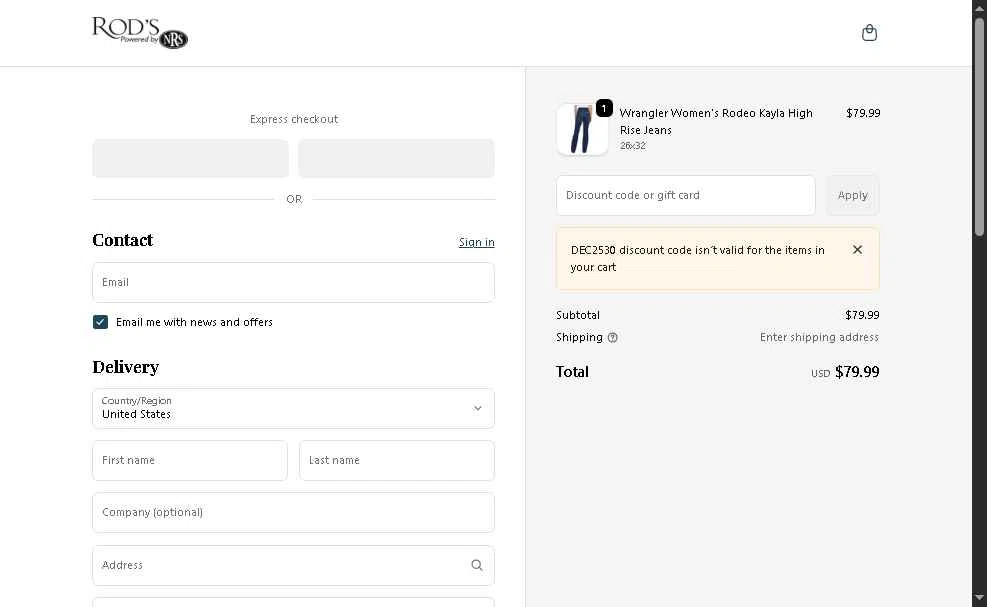Click the scrollbar down arrow
987x607 pixels.
click(979, 598)
